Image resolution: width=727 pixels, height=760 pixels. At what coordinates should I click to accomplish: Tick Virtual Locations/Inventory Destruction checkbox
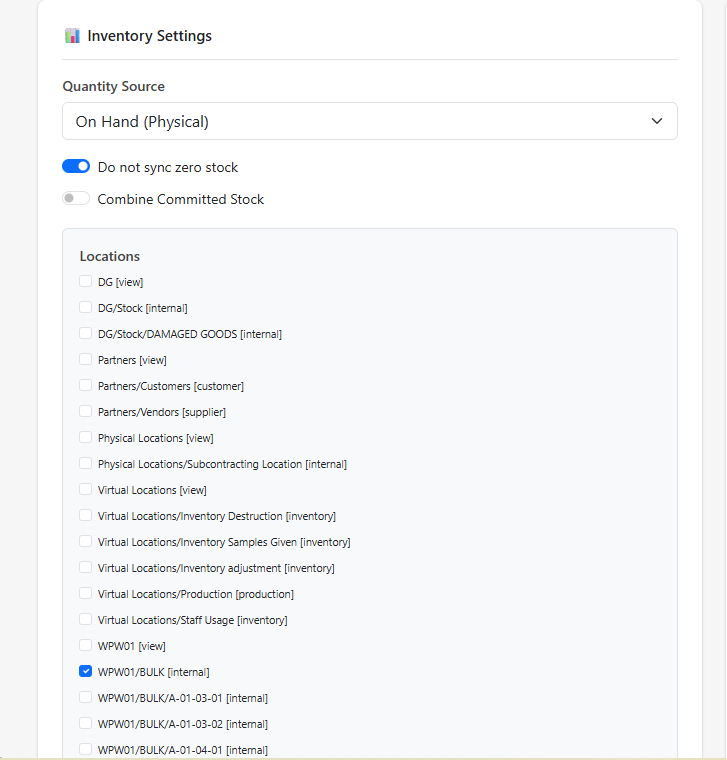pyautogui.click(x=86, y=516)
